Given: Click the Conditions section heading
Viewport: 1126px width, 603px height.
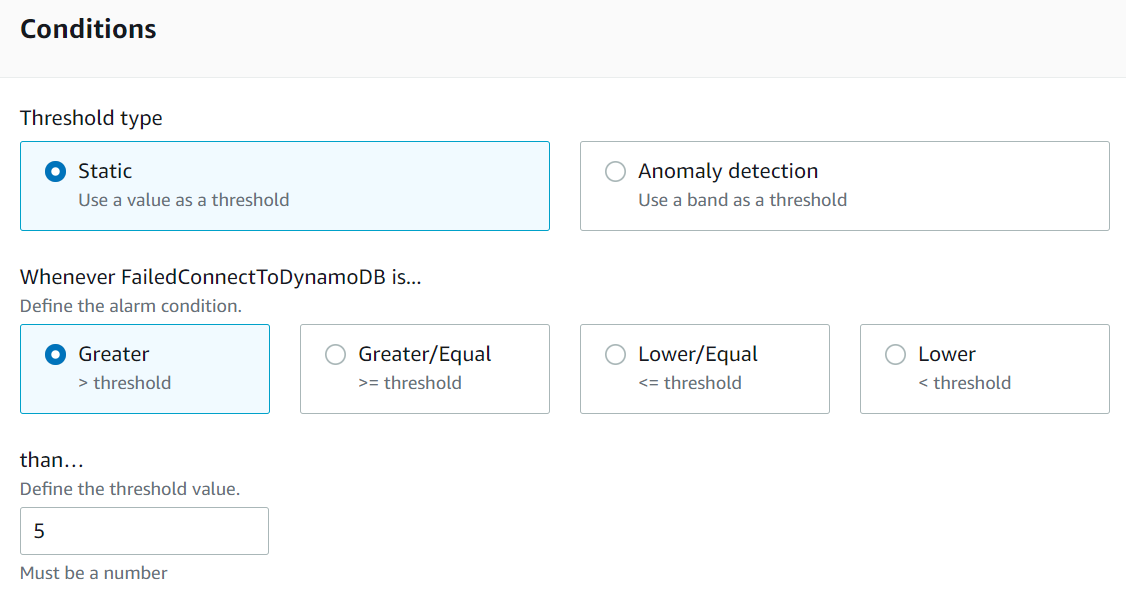Looking at the screenshot, I should (x=88, y=30).
